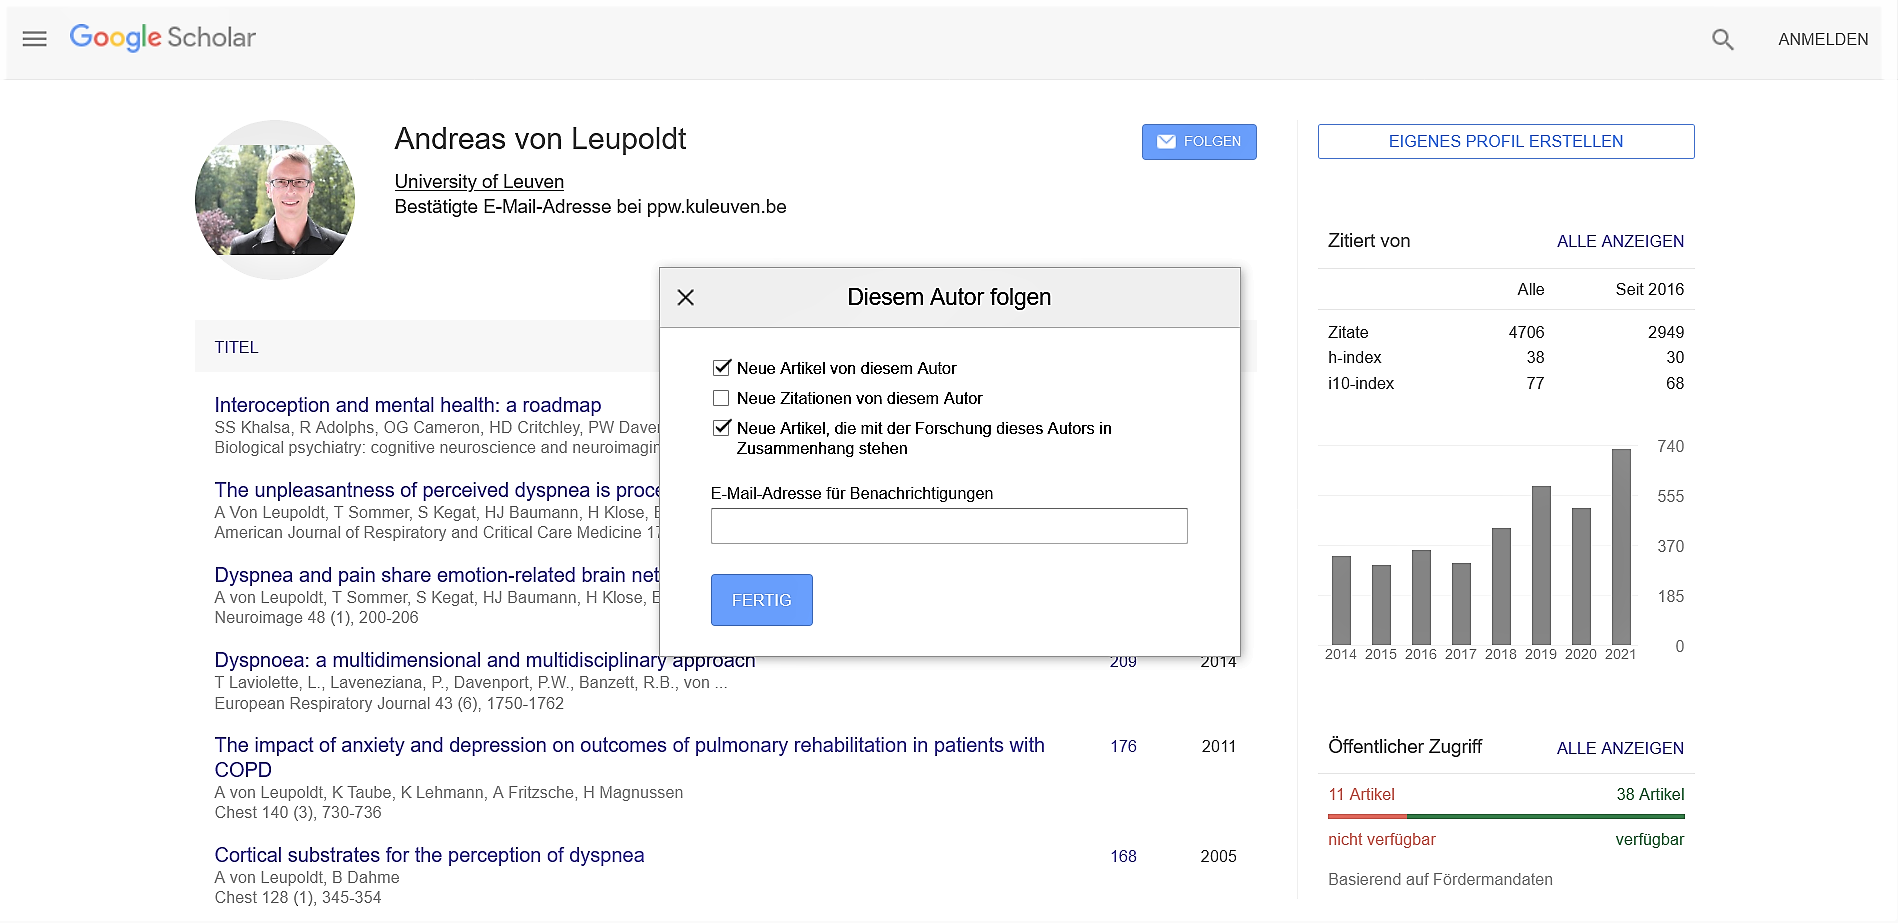
Task: Click the author's profile photo
Action: pos(275,200)
